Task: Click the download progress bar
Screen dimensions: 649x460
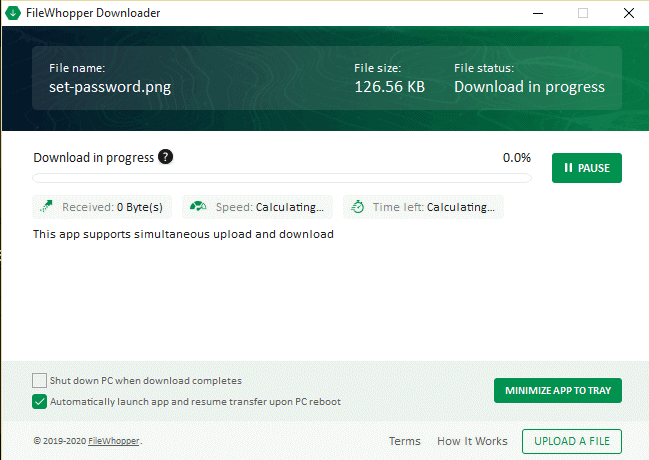Action: (x=282, y=178)
